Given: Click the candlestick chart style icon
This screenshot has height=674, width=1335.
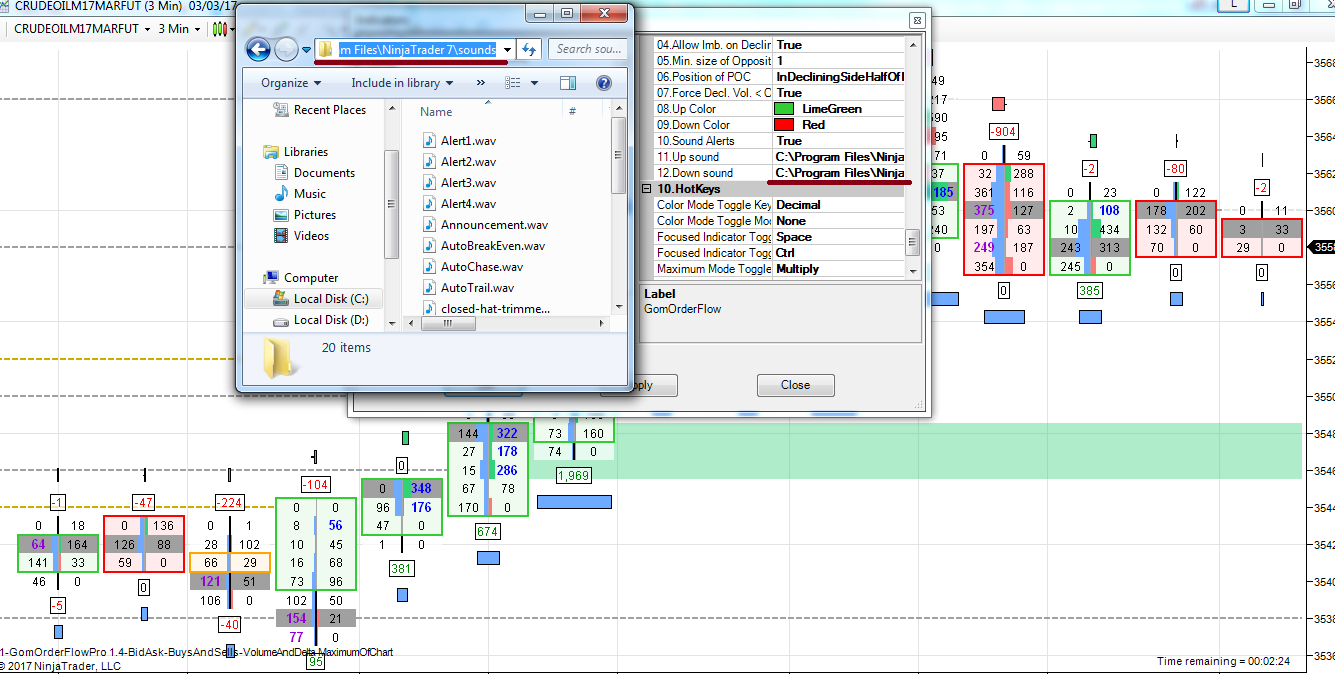Looking at the screenshot, I should (222, 29).
